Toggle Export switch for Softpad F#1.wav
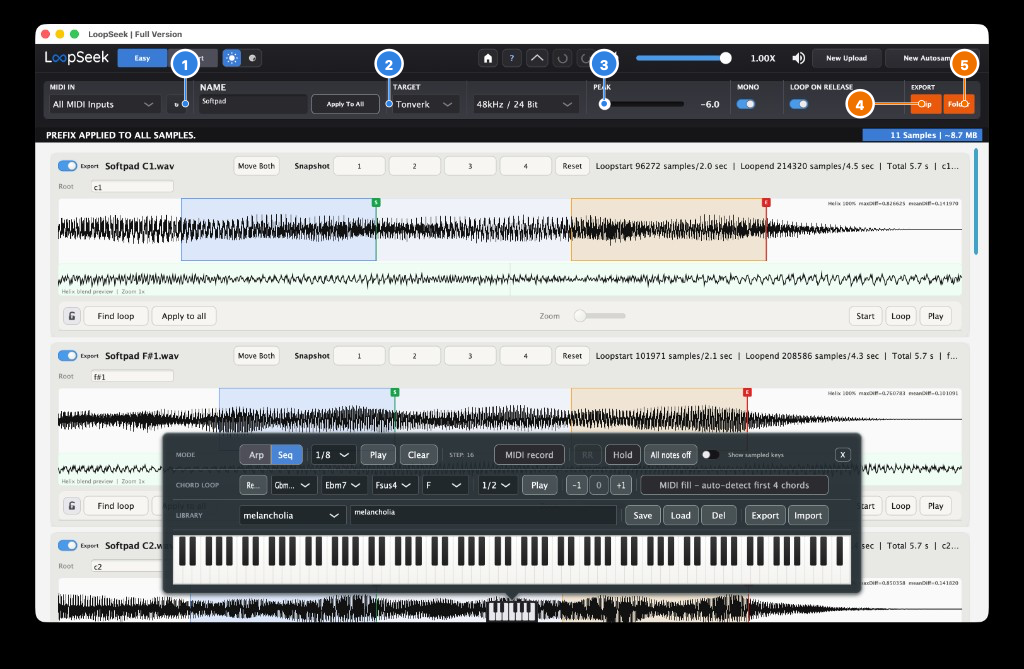Viewport: 1024px width, 669px height. pyautogui.click(x=67, y=355)
